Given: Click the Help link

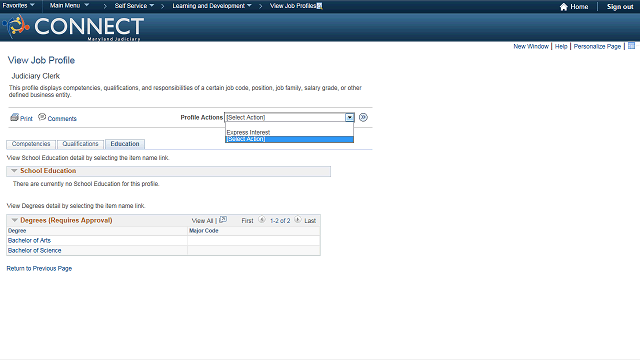Looking at the screenshot, I should coord(561,47).
